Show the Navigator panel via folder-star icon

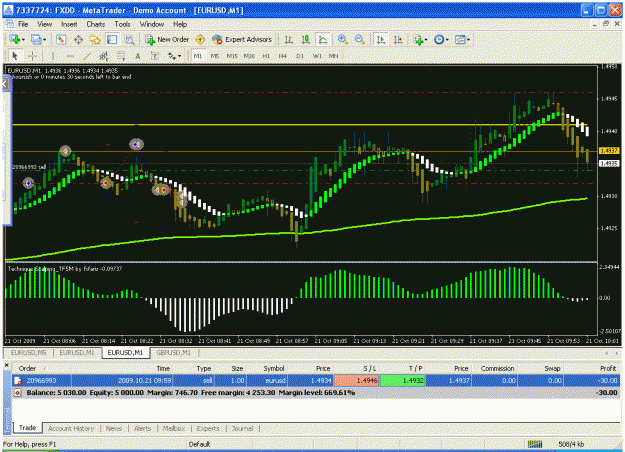95,39
